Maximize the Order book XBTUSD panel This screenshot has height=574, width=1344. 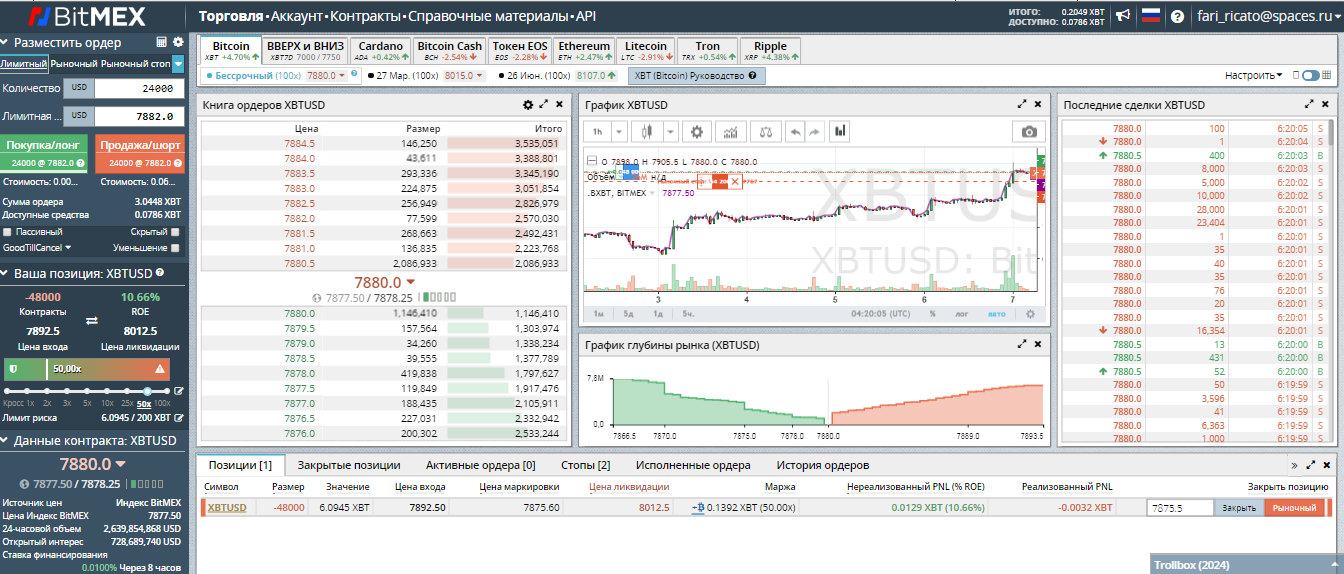click(x=544, y=104)
